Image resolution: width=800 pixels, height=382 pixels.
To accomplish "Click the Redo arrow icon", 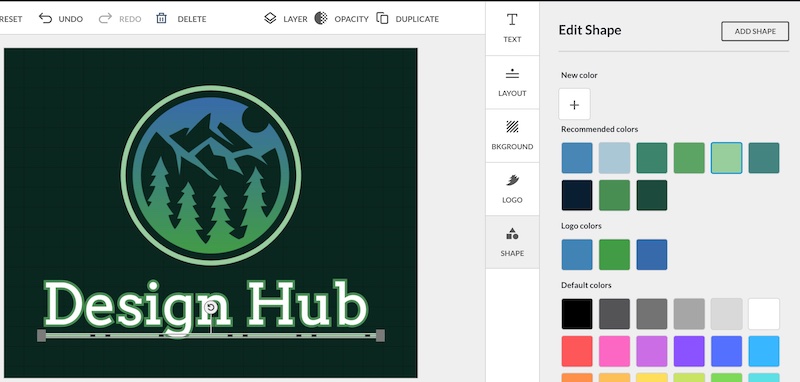I will 105,19.
